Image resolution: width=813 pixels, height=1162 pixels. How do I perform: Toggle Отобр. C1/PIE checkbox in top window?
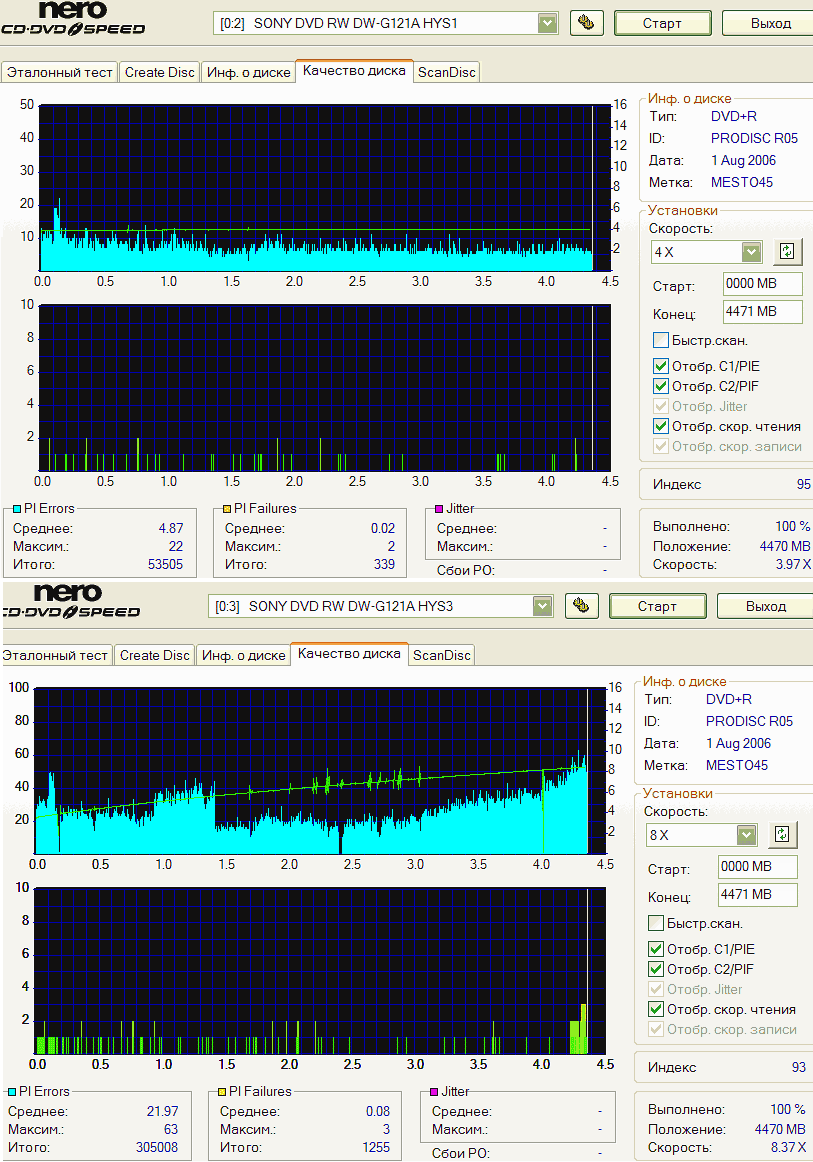[x=660, y=366]
